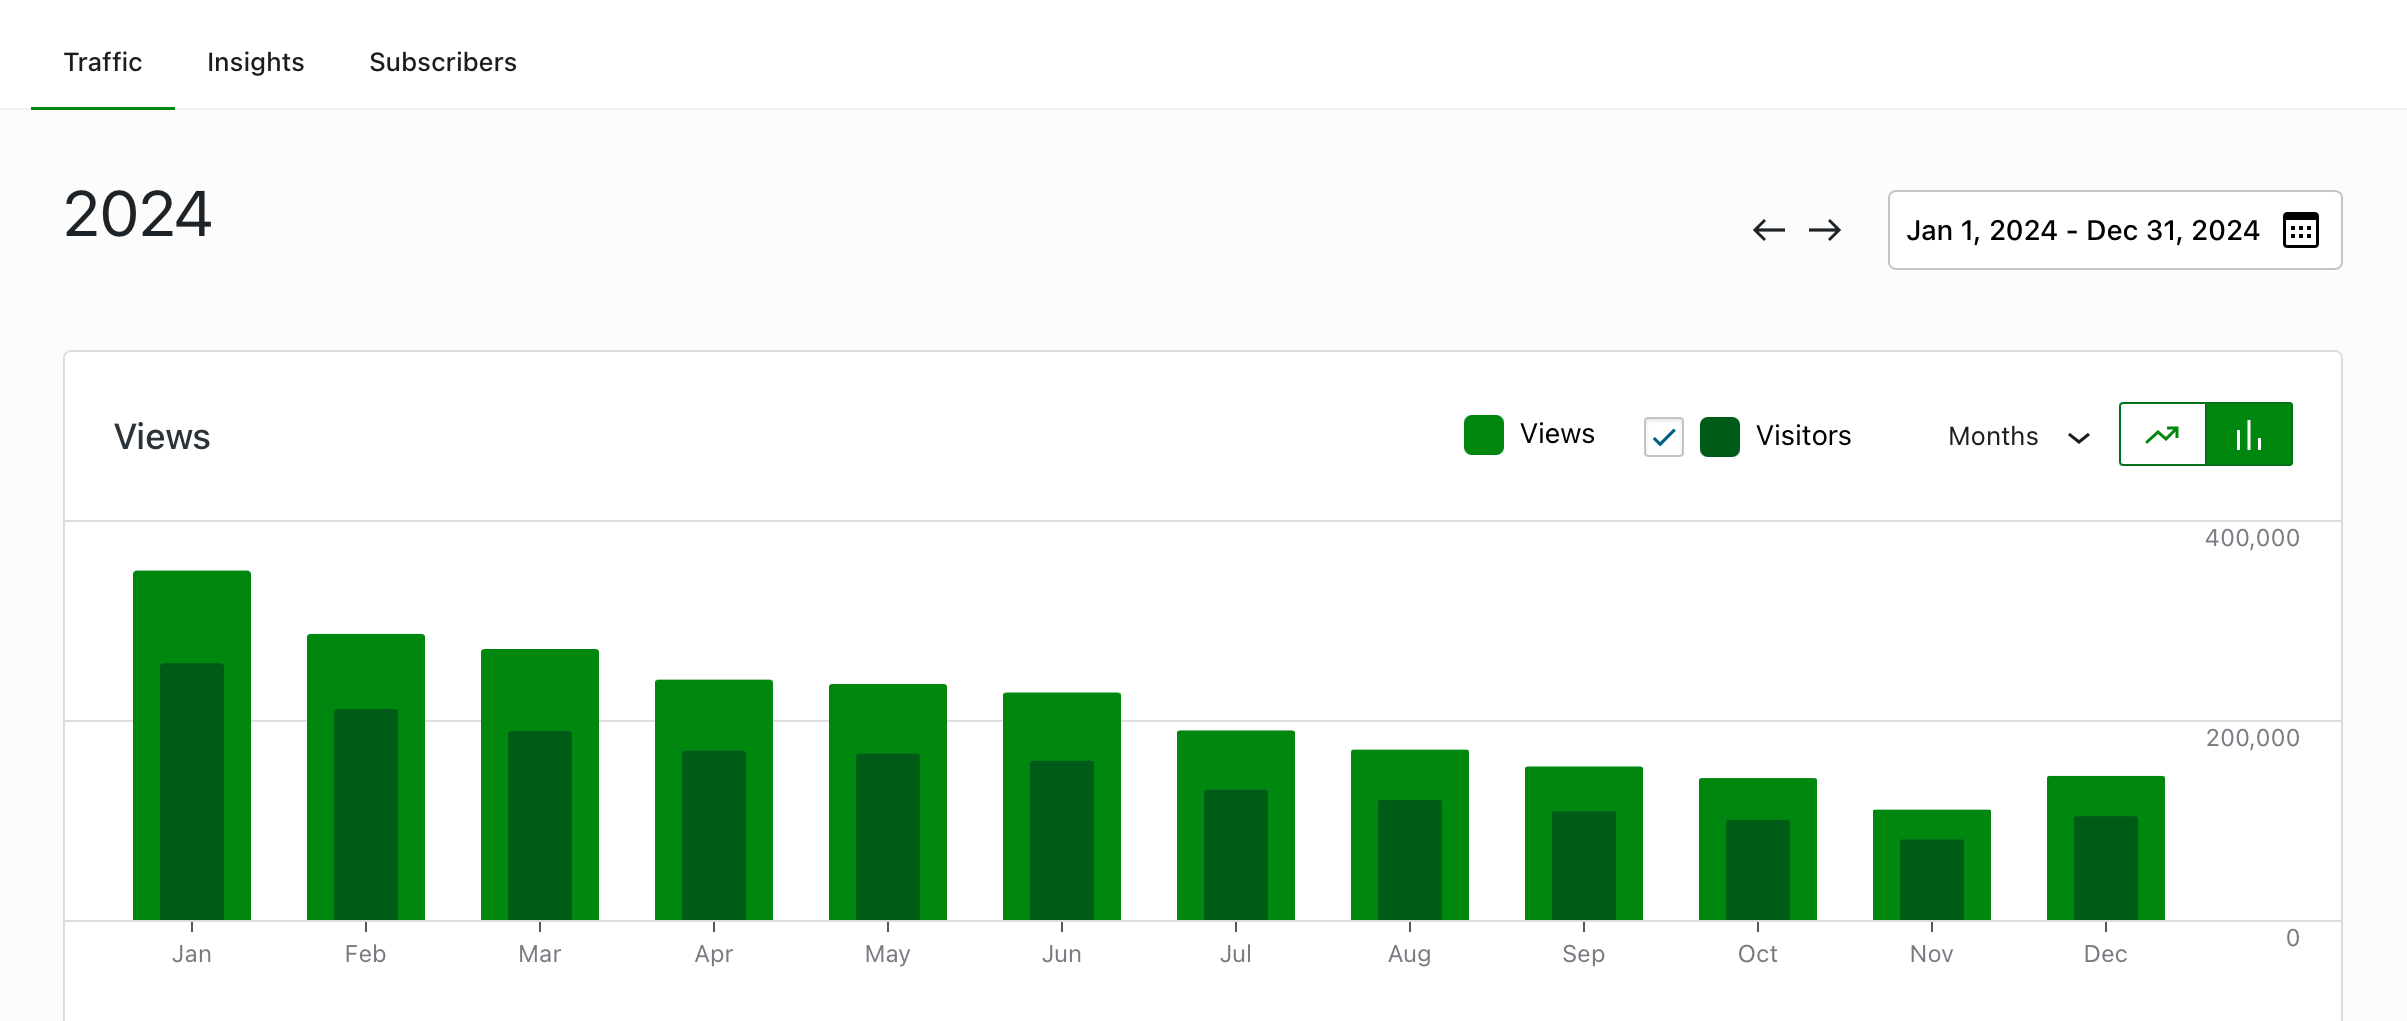The image size is (2407, 1021).
Task: Uncheck the Visitors checkbox
Action: [x=1663, y=436]
